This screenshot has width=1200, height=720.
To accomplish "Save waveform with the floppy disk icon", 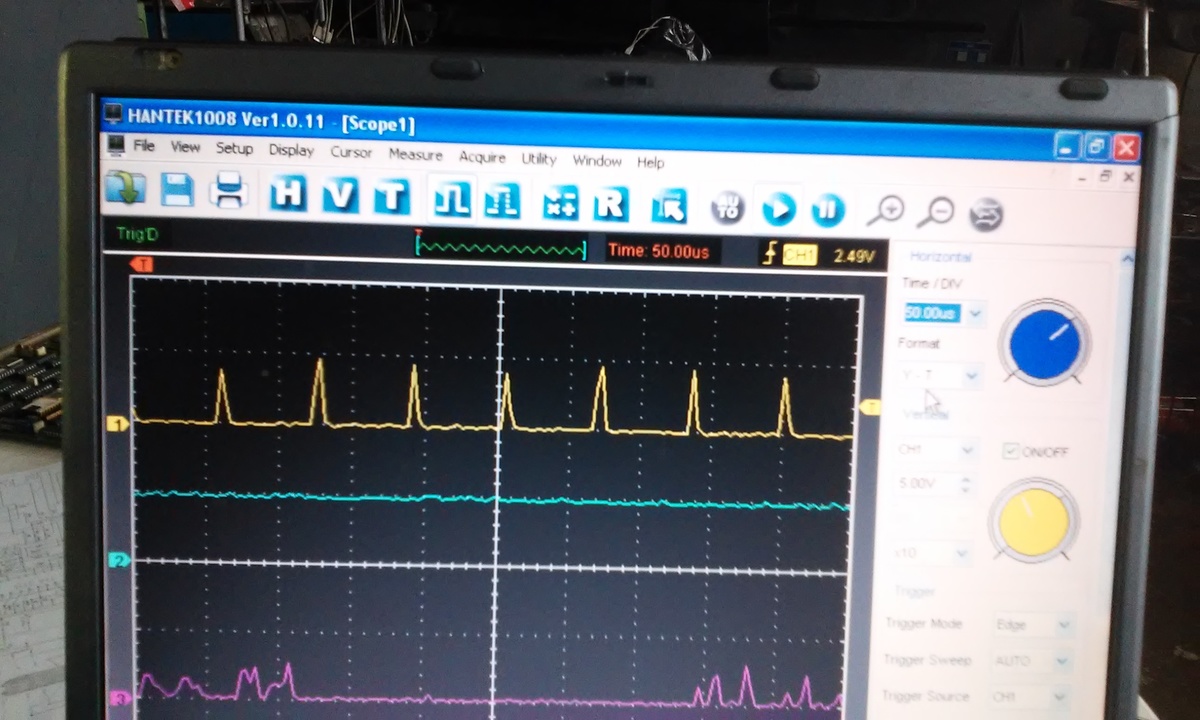I will pyautogui.click(x=177, y=188).
